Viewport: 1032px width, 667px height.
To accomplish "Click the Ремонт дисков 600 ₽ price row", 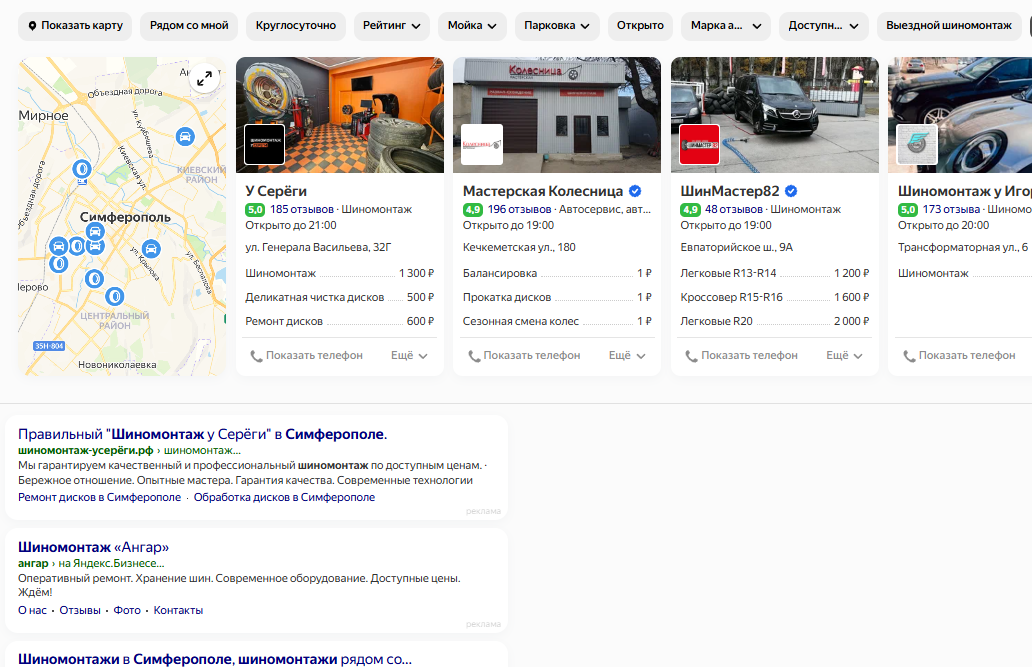I will click(340, 321).
